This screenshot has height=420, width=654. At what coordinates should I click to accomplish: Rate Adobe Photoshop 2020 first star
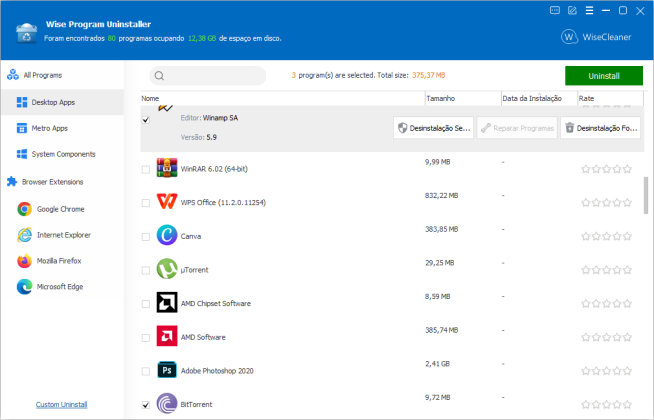586,371
